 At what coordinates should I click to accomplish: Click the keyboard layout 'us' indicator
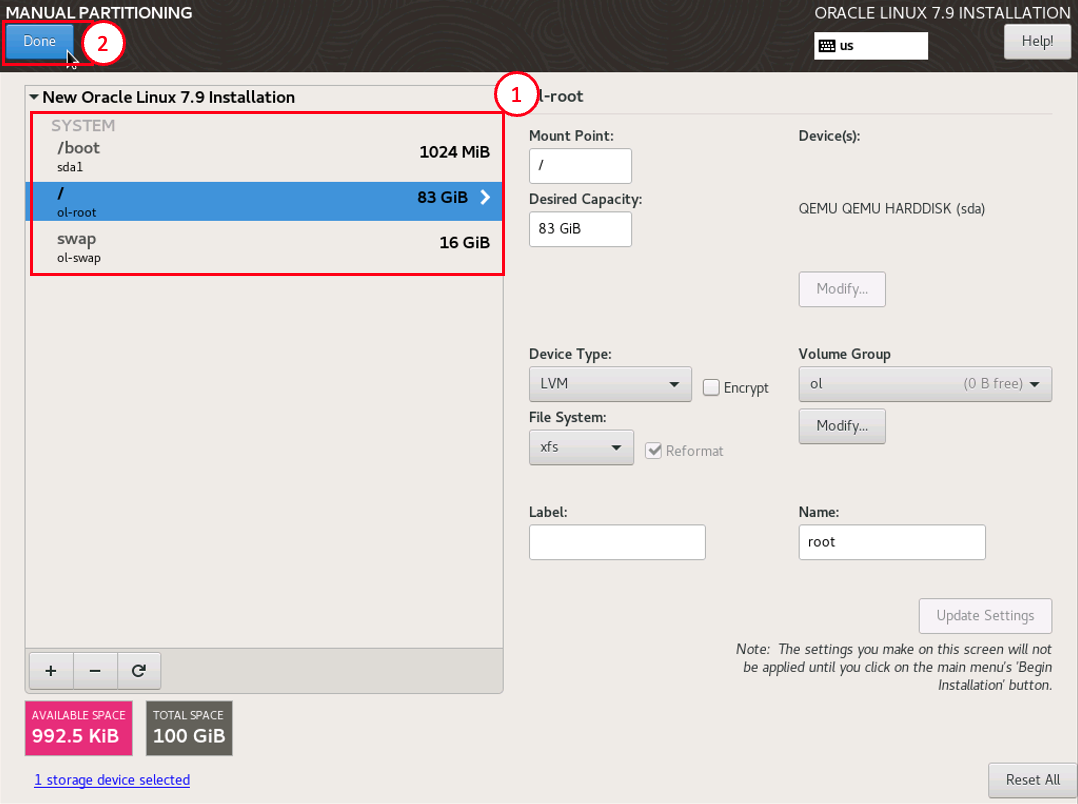(x=870, y=46)
